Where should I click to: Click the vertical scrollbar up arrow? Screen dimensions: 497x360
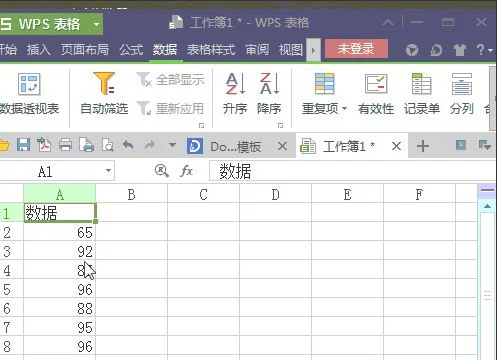point(487,206)
